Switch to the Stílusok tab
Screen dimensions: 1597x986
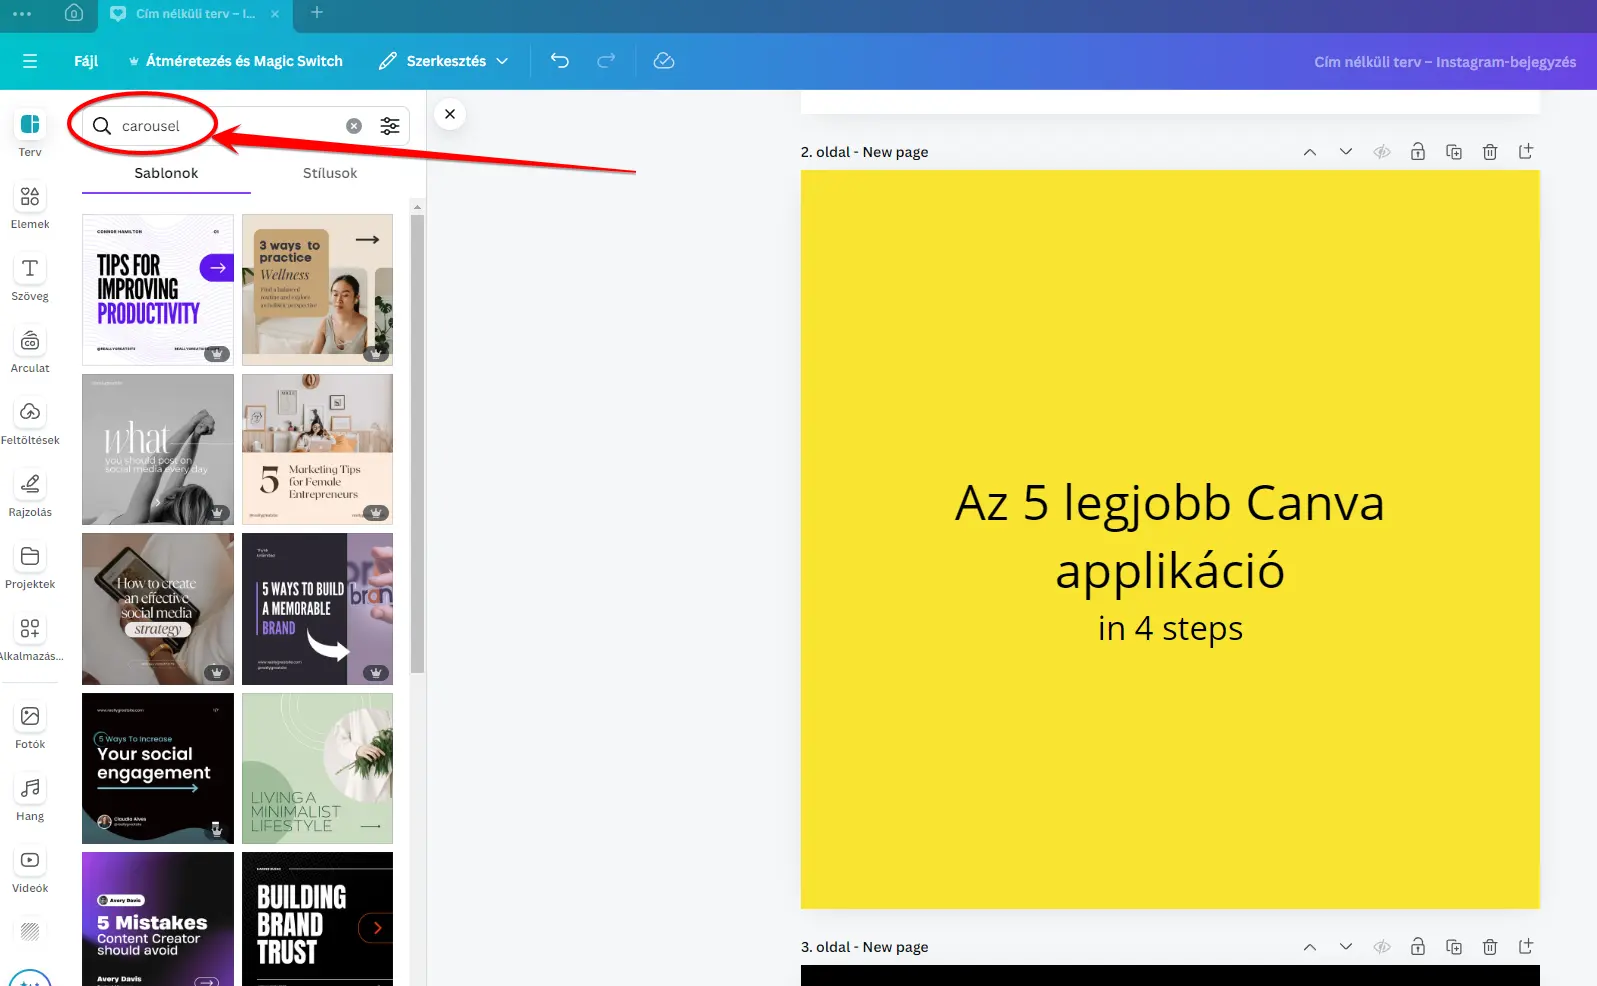pyautogui.click(x=330, y=173)
